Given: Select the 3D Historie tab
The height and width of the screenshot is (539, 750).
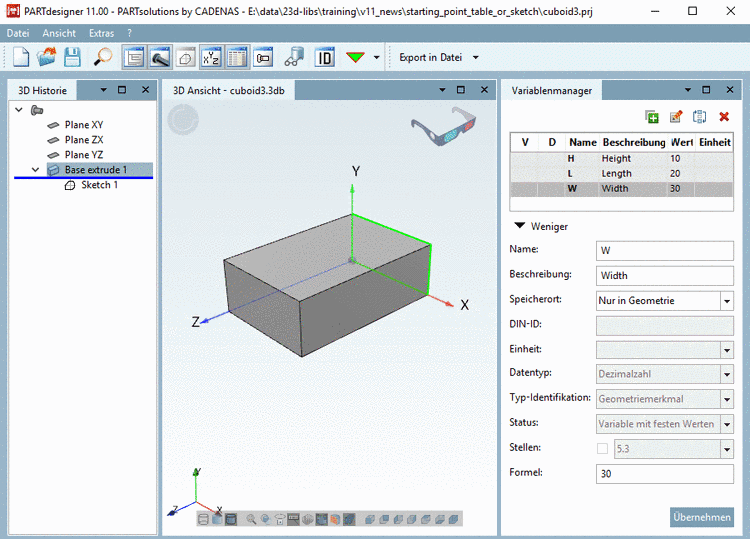Looking at the screenshot, I should point(42,90).
